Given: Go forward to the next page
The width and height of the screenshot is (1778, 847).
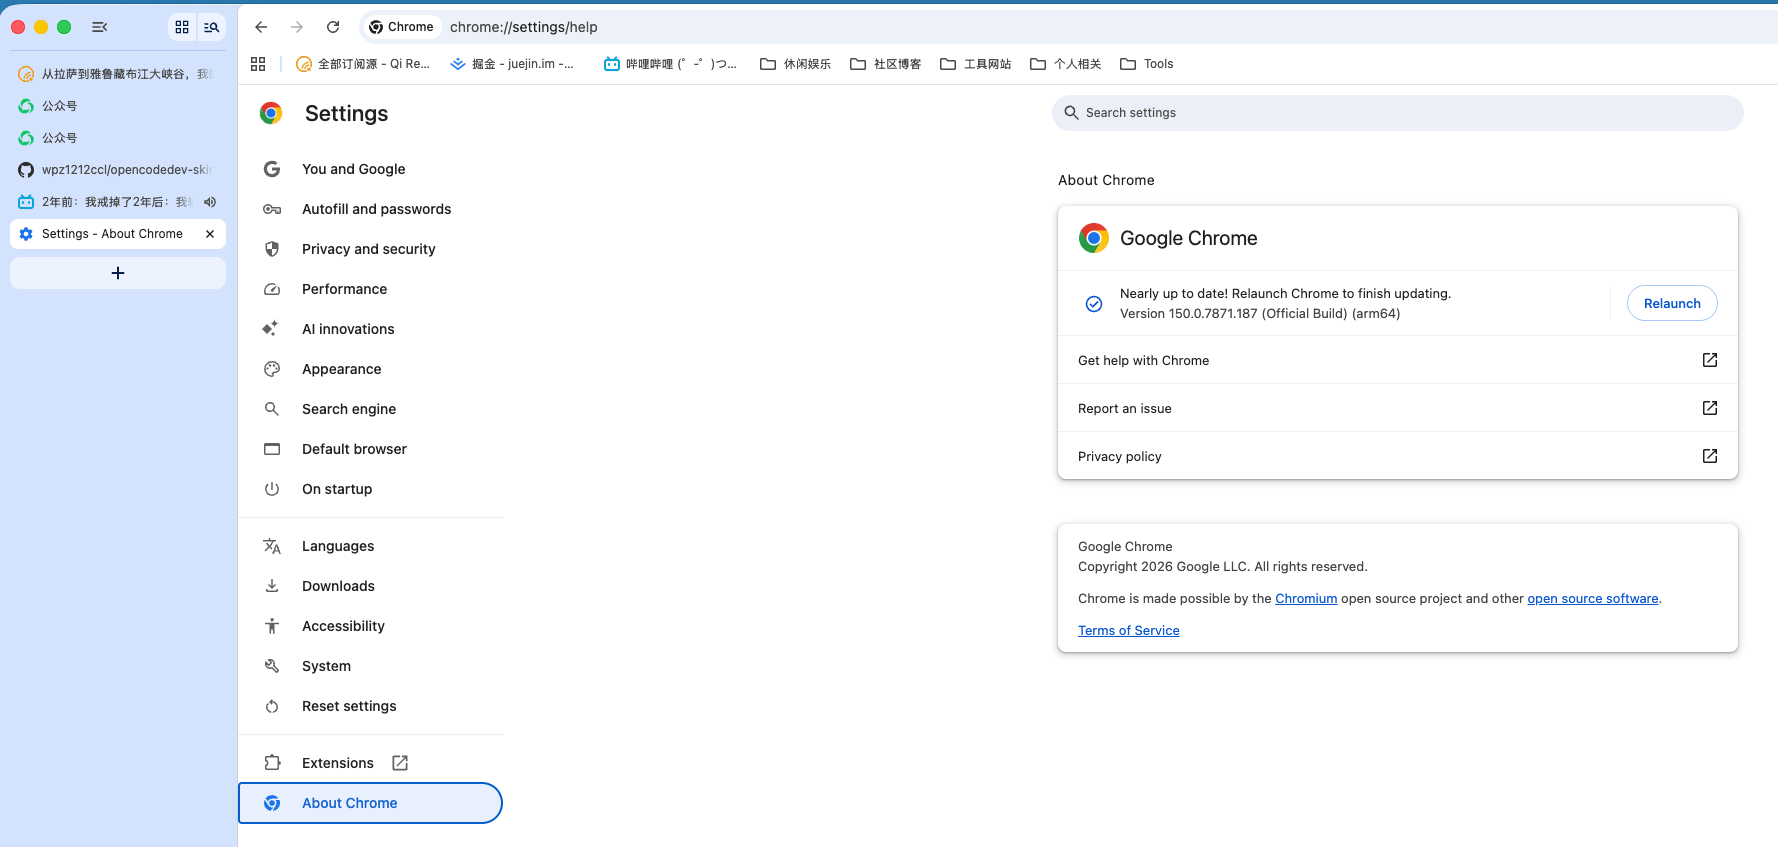Looking at the screenshot, I should pos(297,27).
